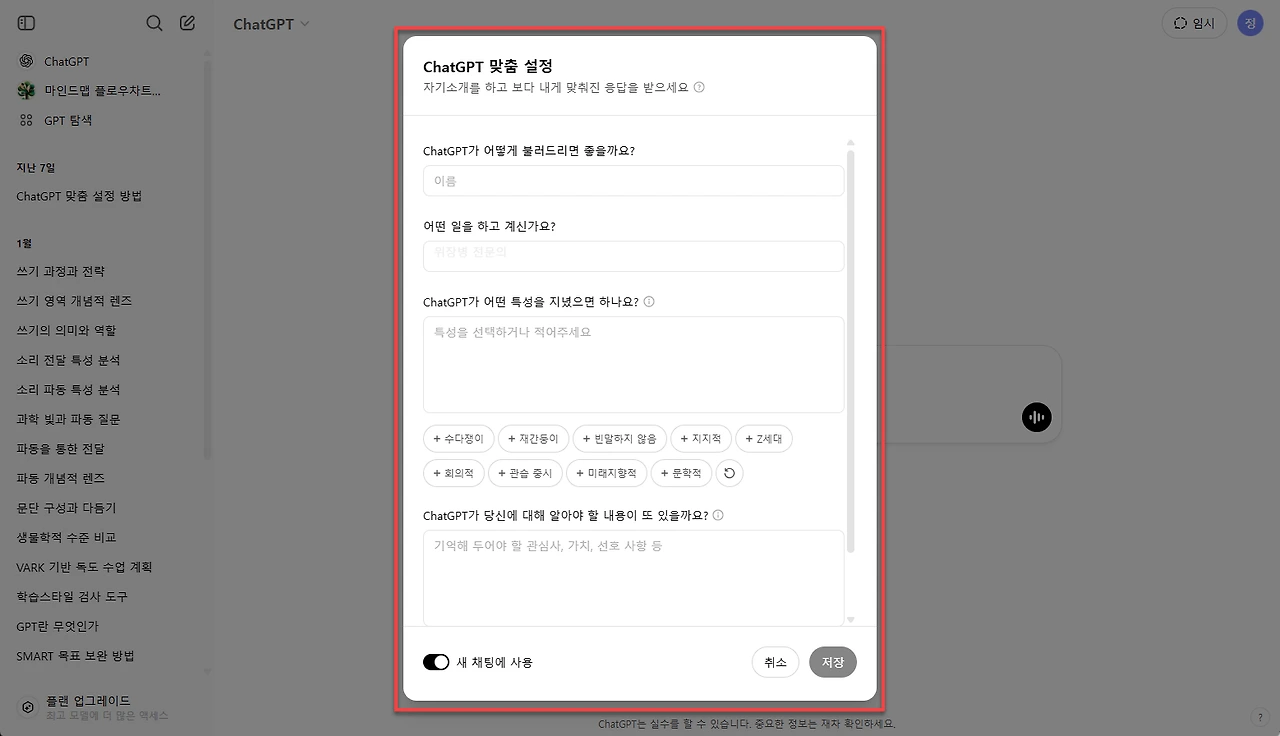Open the ChatGPT model selector dropdown
The height and width of the screenshot is (736, 1280).
coord(272,24)
